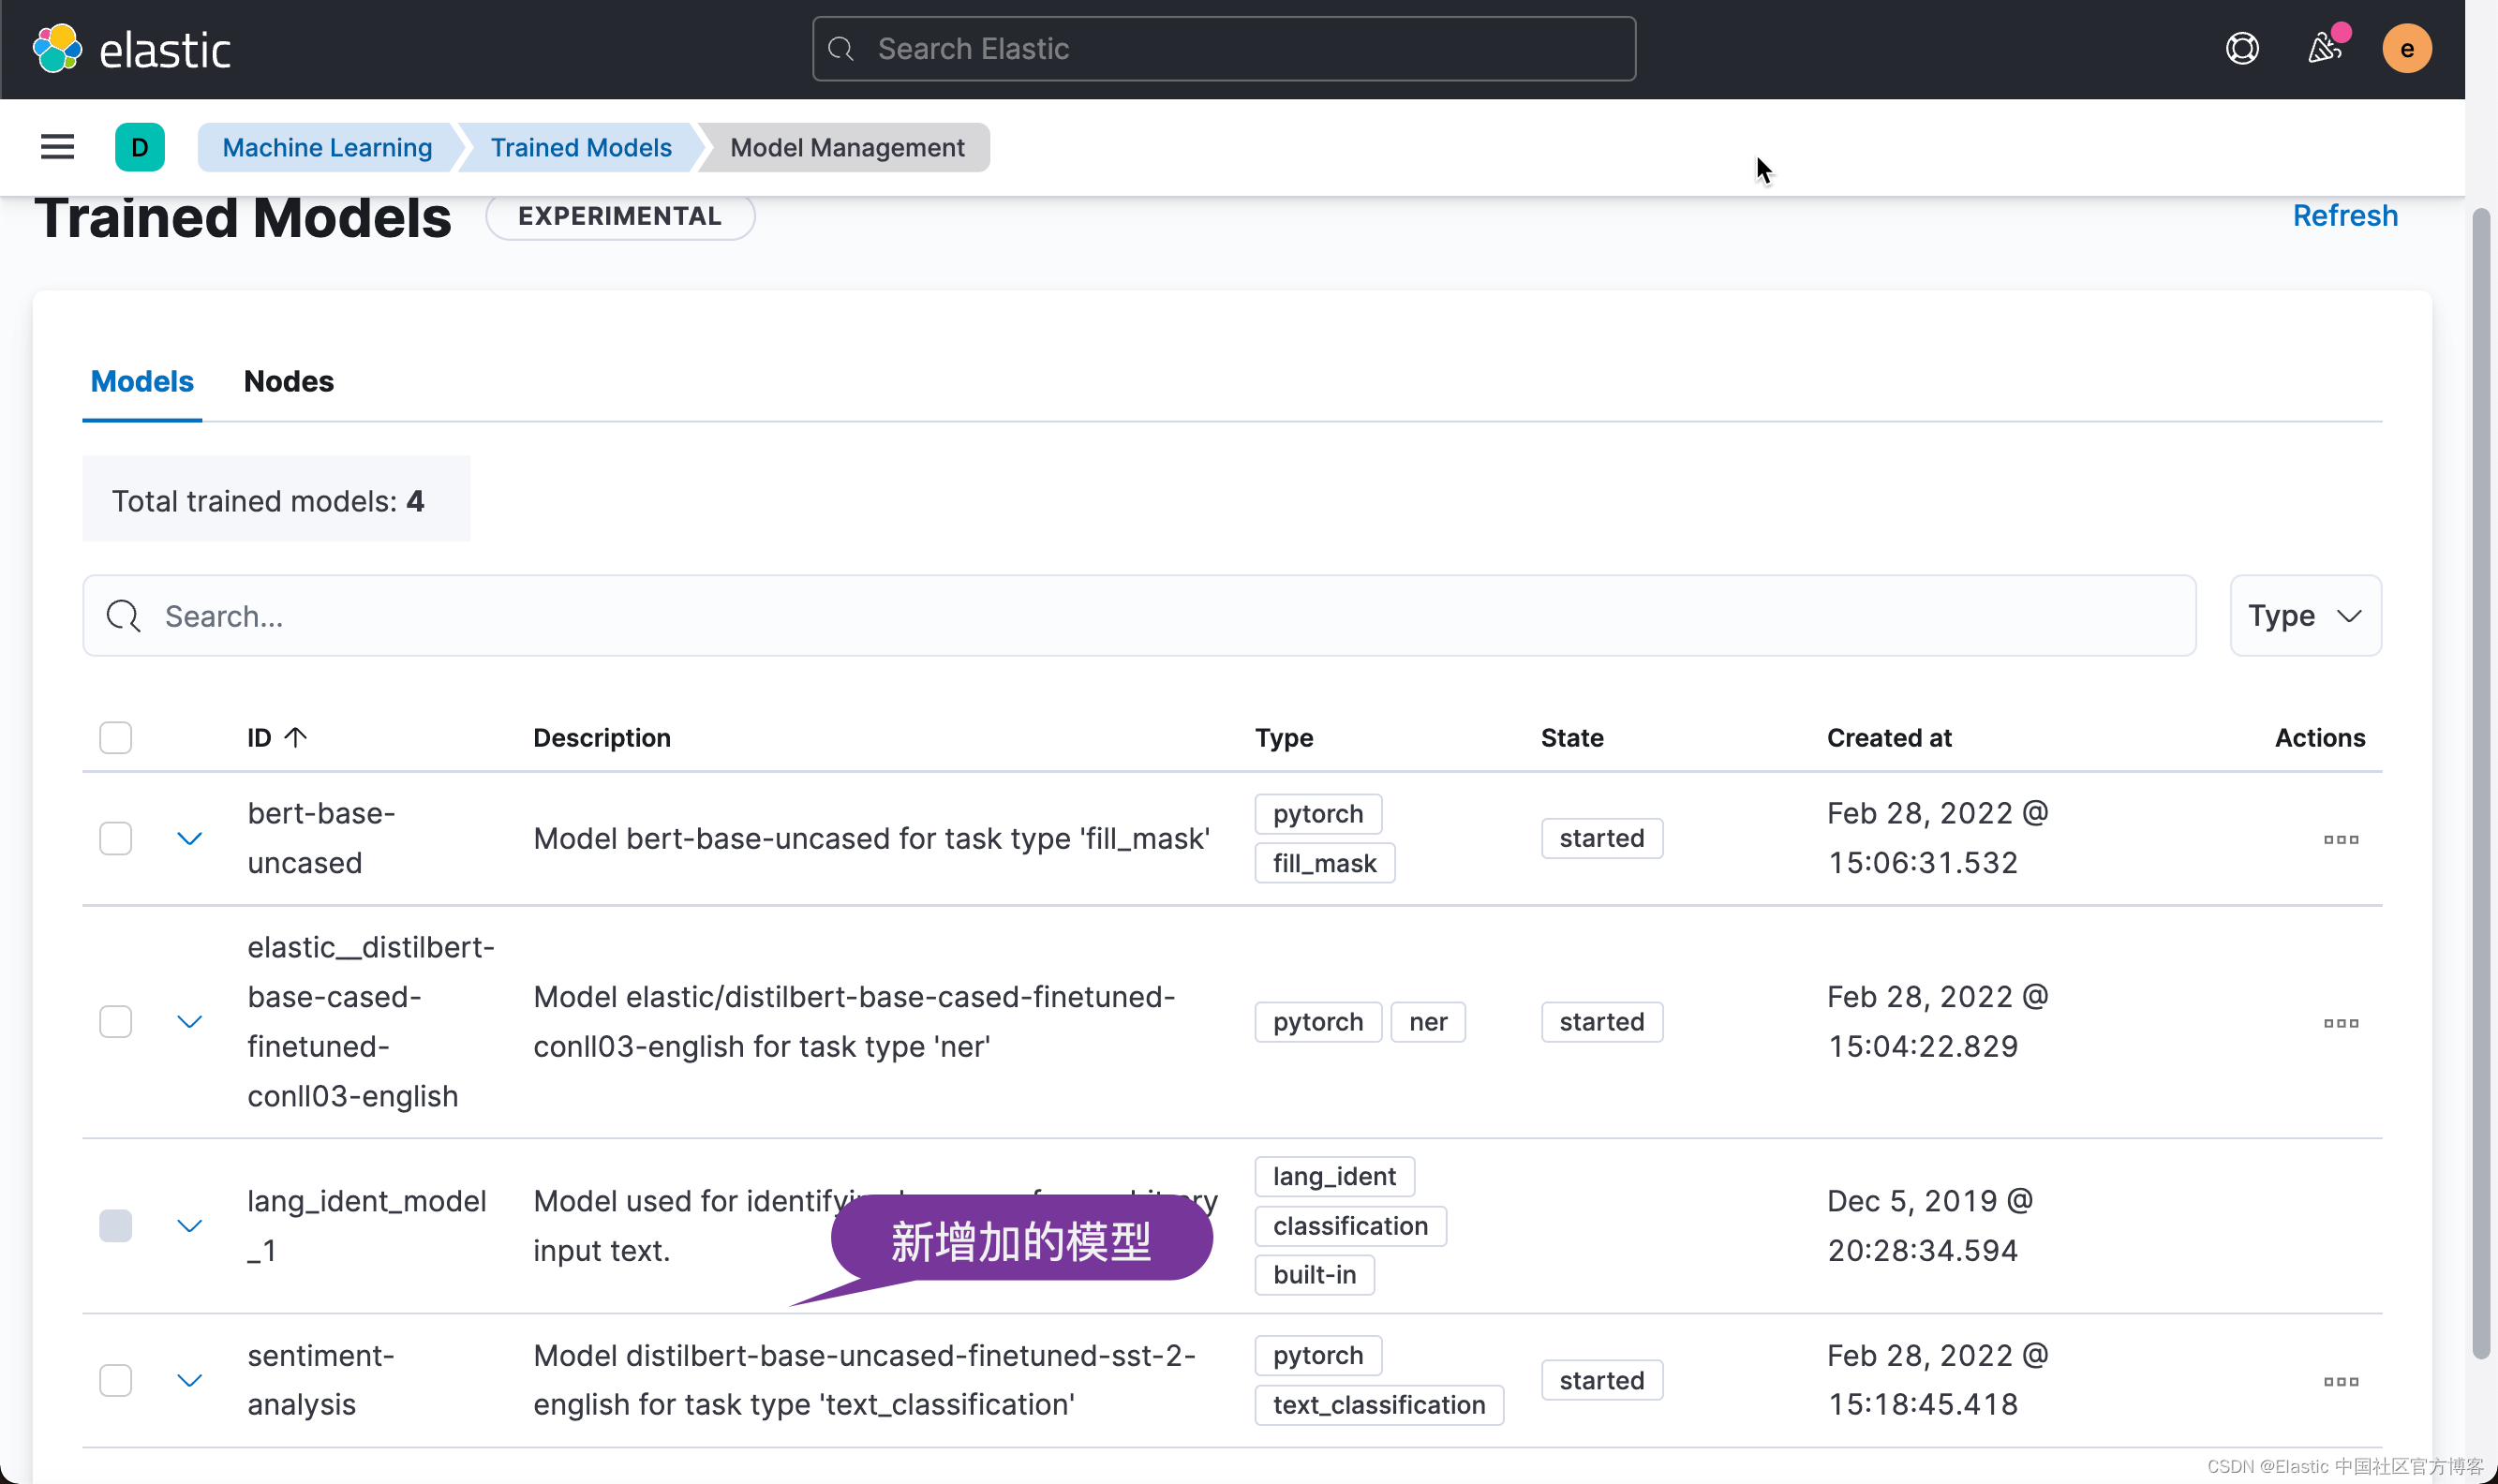Viewport: 2498px width, 1484px height.
Task: Open actions menu for elastic__distilbert row
Action: (2340, 1022)
